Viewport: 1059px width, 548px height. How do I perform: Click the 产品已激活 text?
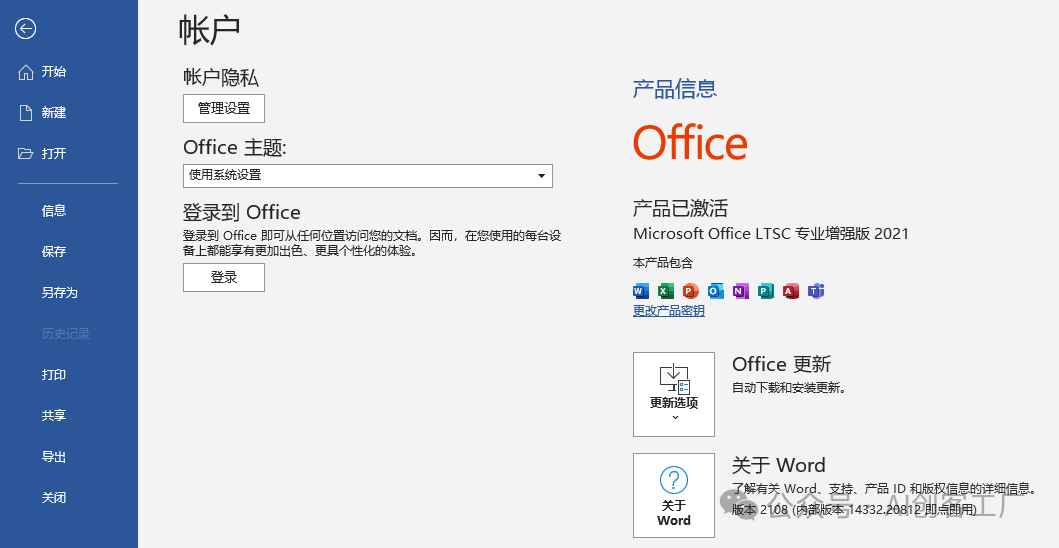[x=680, y=208]
